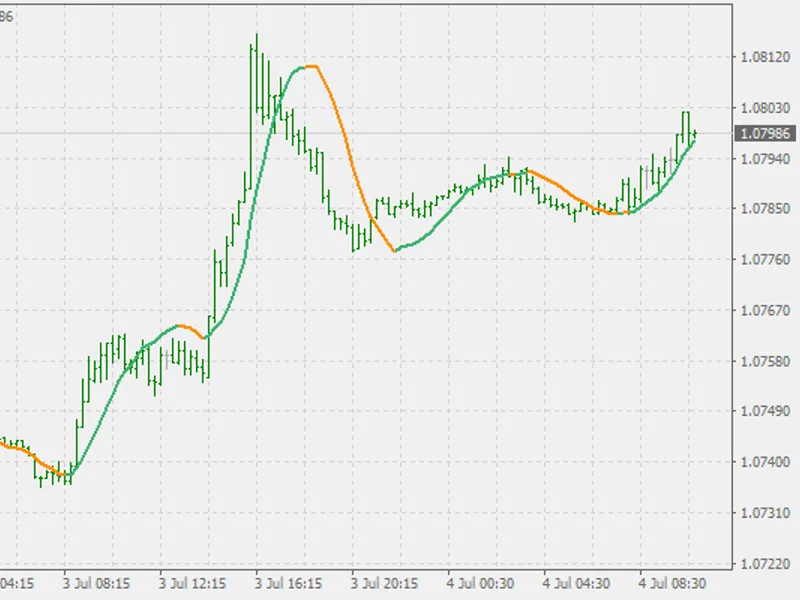
Task: Click time label 3 Jul 12:15
Action: pos(192,583)
